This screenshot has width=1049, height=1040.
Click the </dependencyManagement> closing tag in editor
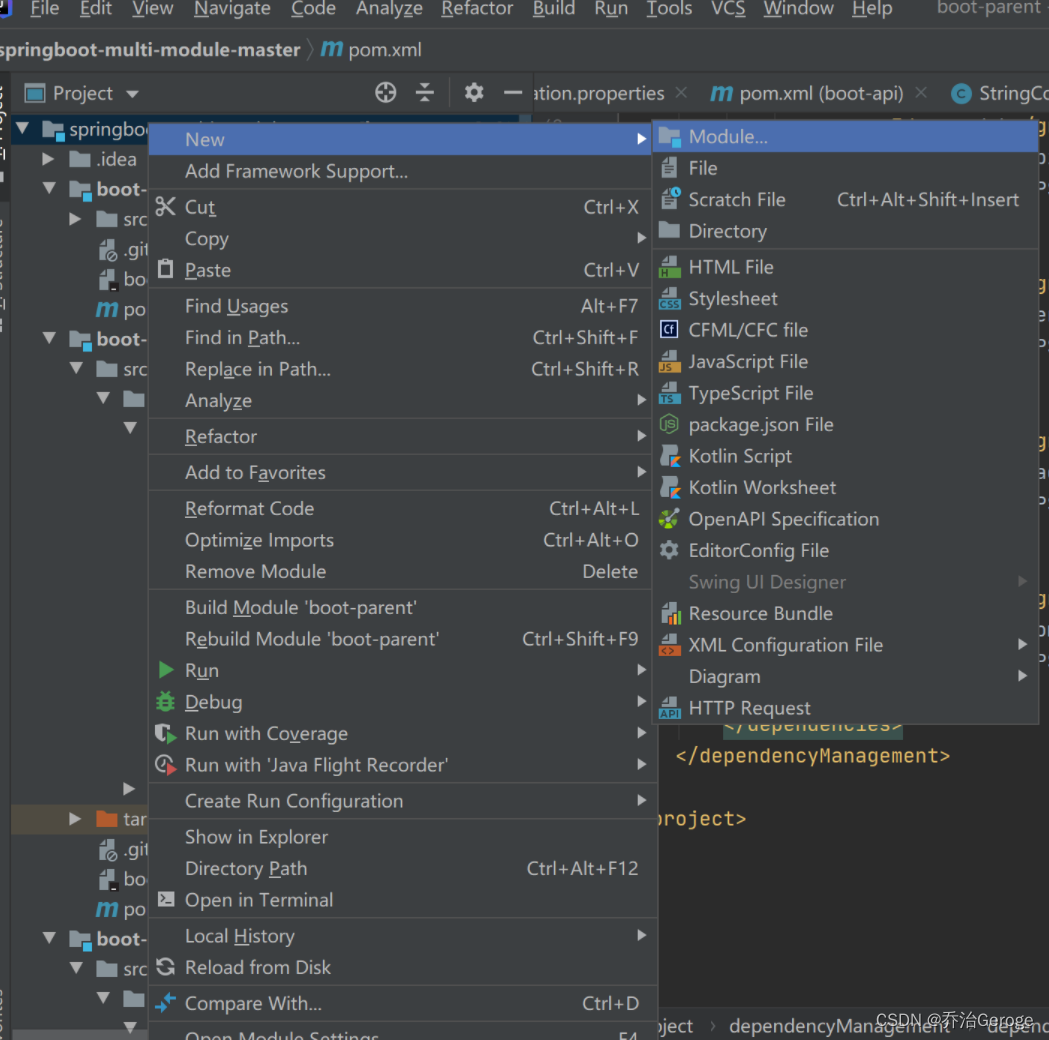pyautogui.click(x=813, y=756)
